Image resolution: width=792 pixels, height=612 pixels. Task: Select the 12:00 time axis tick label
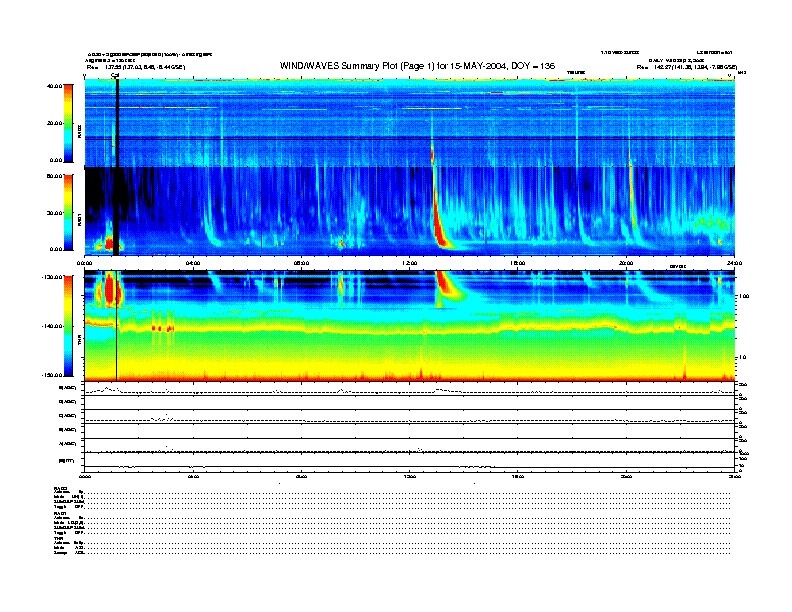[x=409, y=263]
